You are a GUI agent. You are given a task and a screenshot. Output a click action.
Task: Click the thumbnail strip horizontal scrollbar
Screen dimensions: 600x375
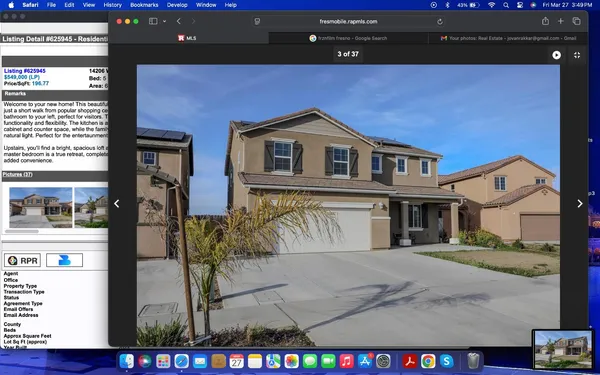[x=22, y=232]
